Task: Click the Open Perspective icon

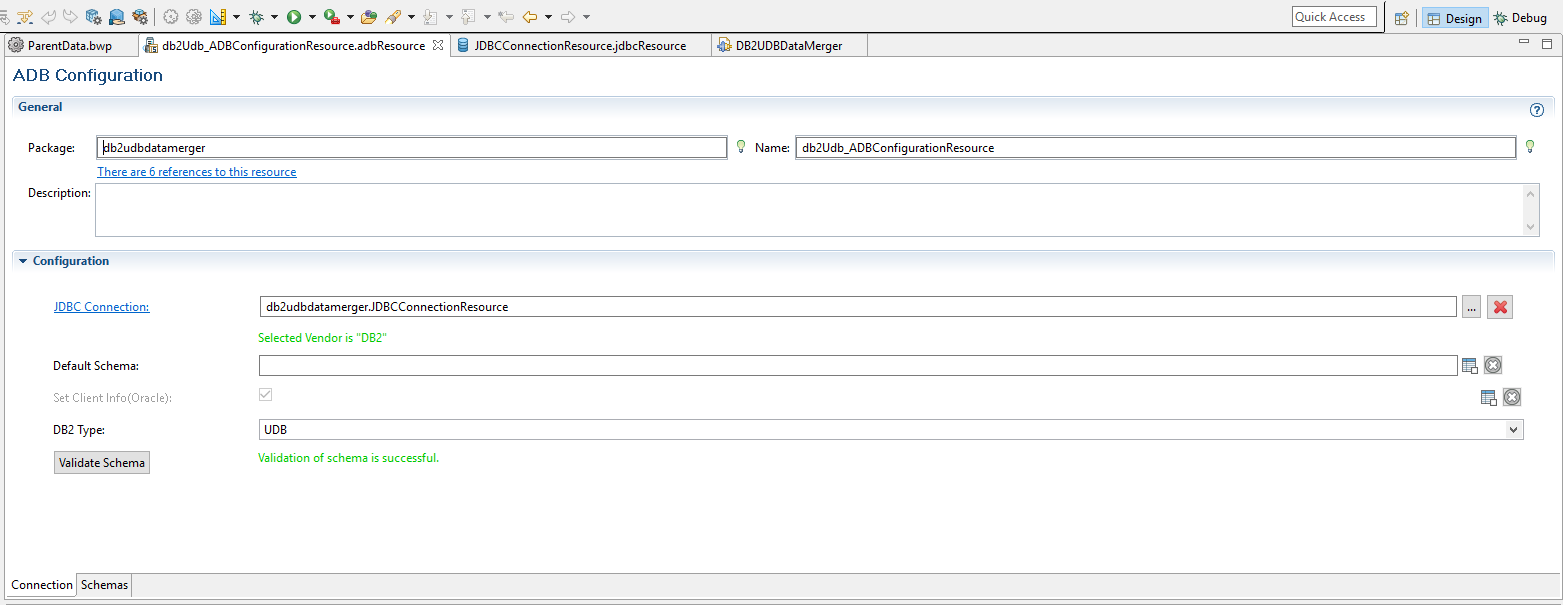Action: click(x=1402, y=18)
